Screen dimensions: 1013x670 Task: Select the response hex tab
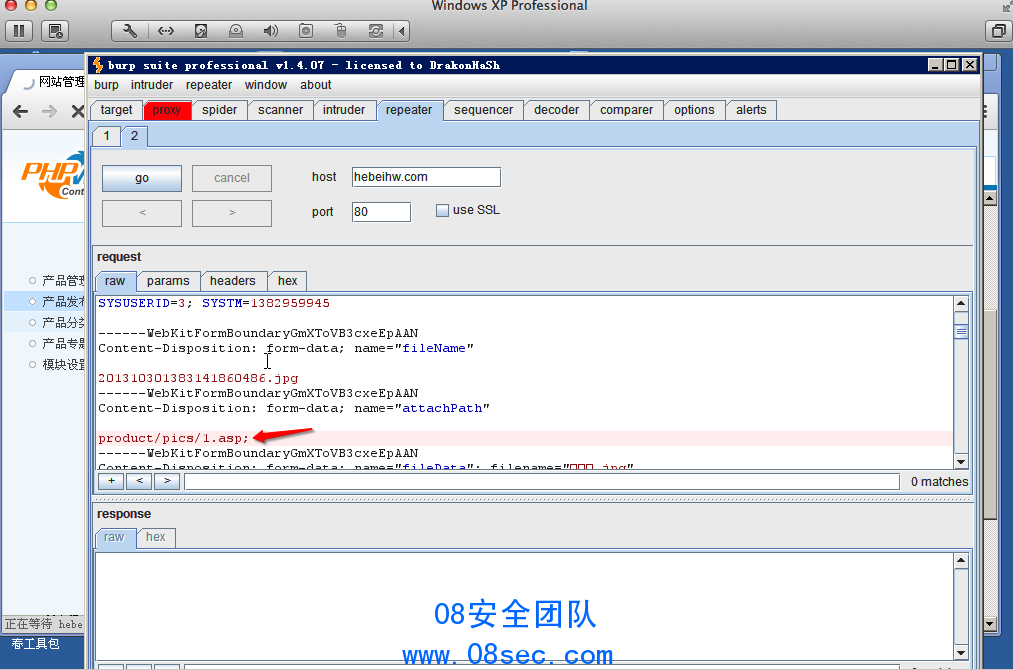[156, 537]
